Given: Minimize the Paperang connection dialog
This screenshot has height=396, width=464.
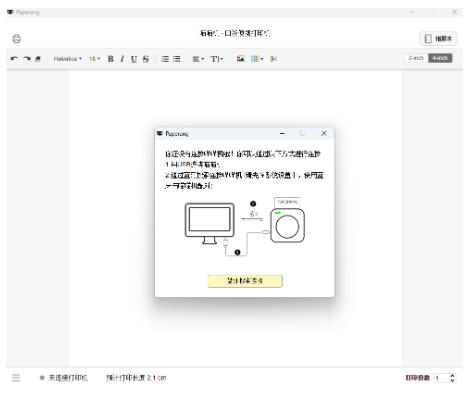Looking at the screenshot, I should pos(282,133).
